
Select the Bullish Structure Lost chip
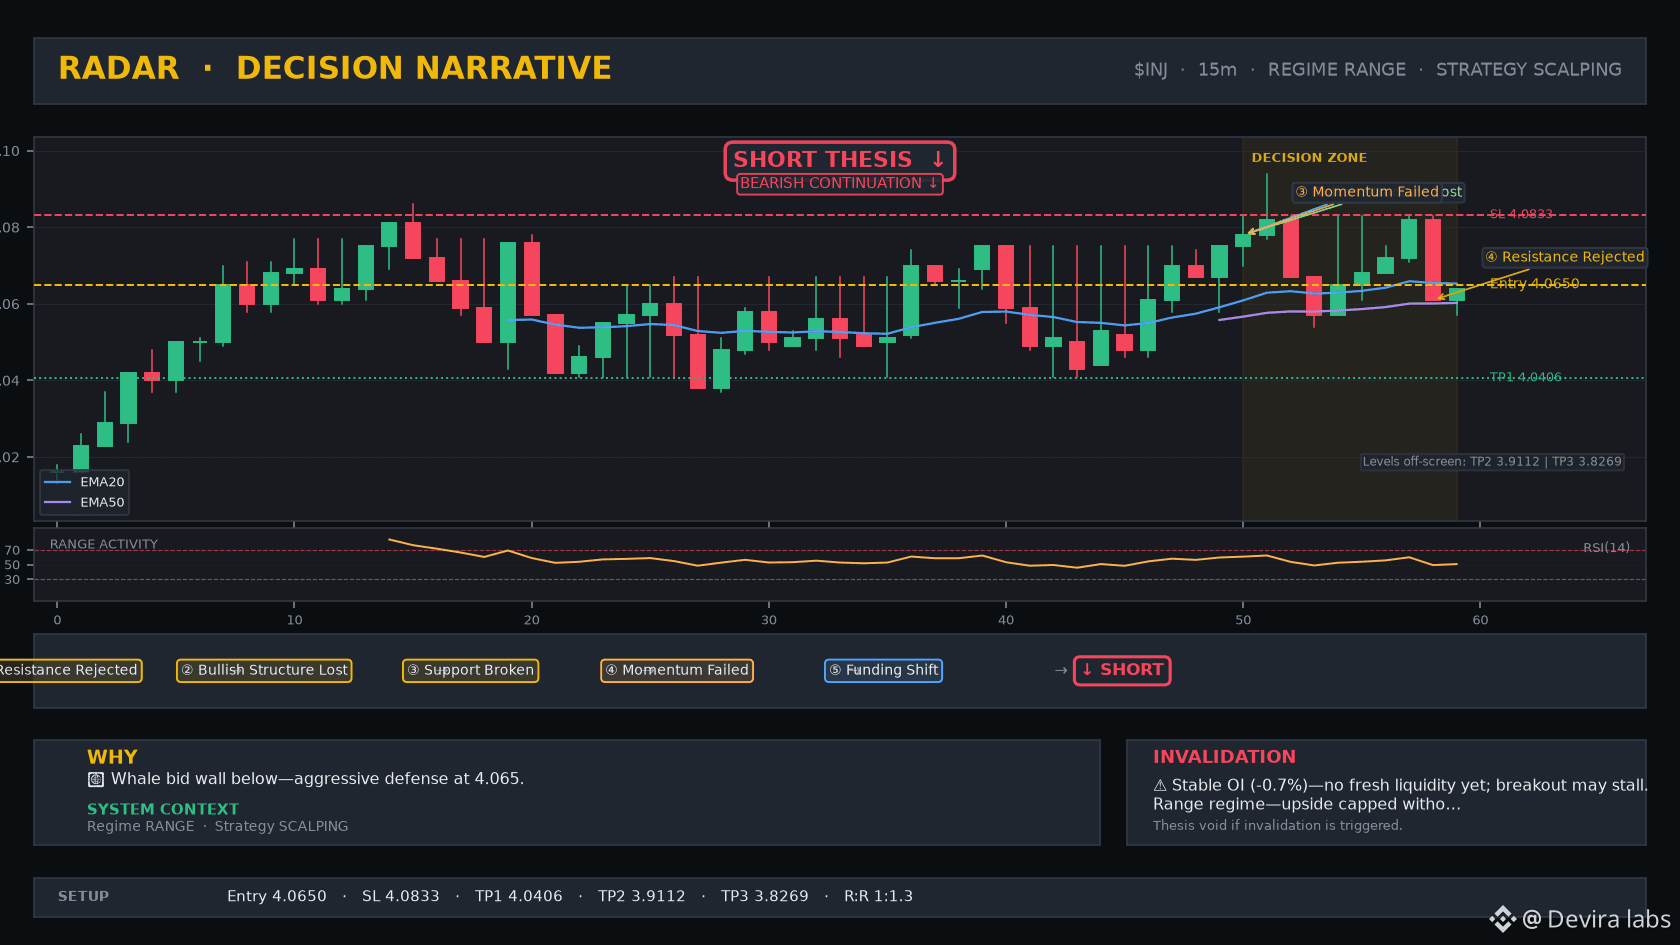[264, 670]
